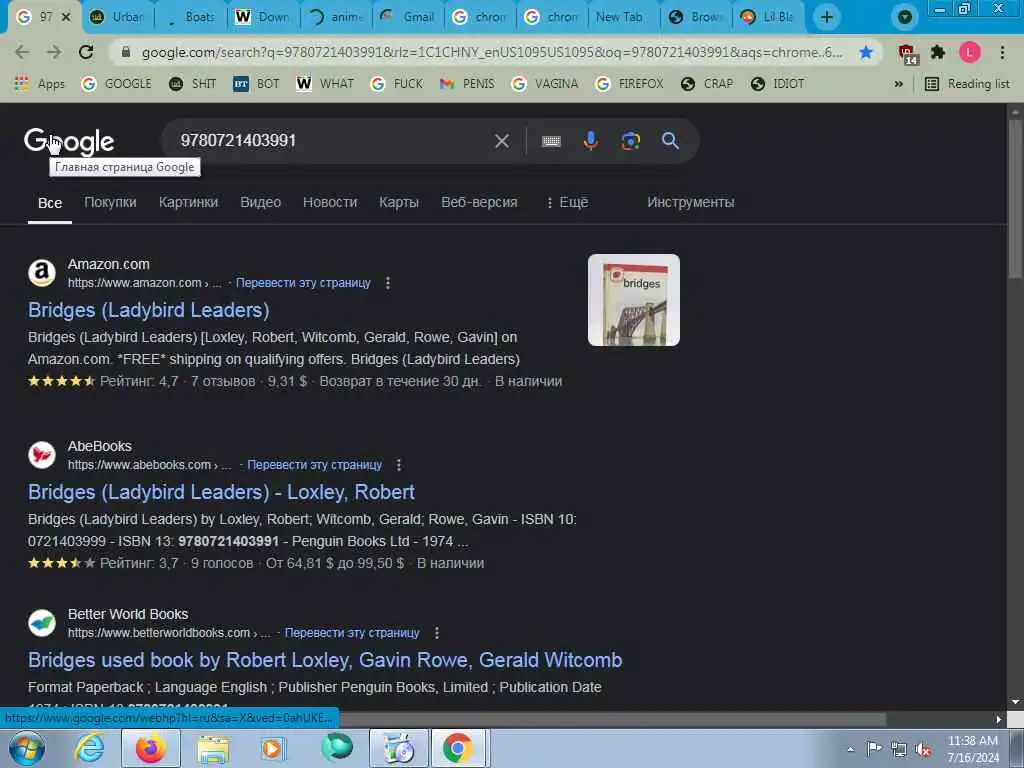The image size is (1024, 768).
Task: Open Chrome three-dot menu
Action: (x=1002, y=52)
